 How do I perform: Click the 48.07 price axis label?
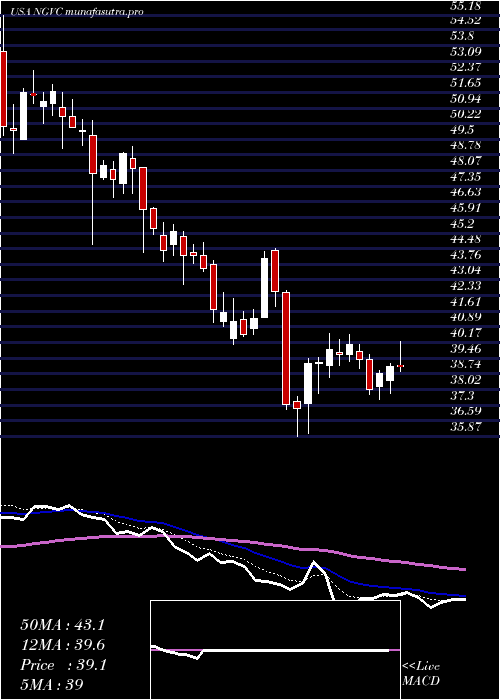[465, 161]
